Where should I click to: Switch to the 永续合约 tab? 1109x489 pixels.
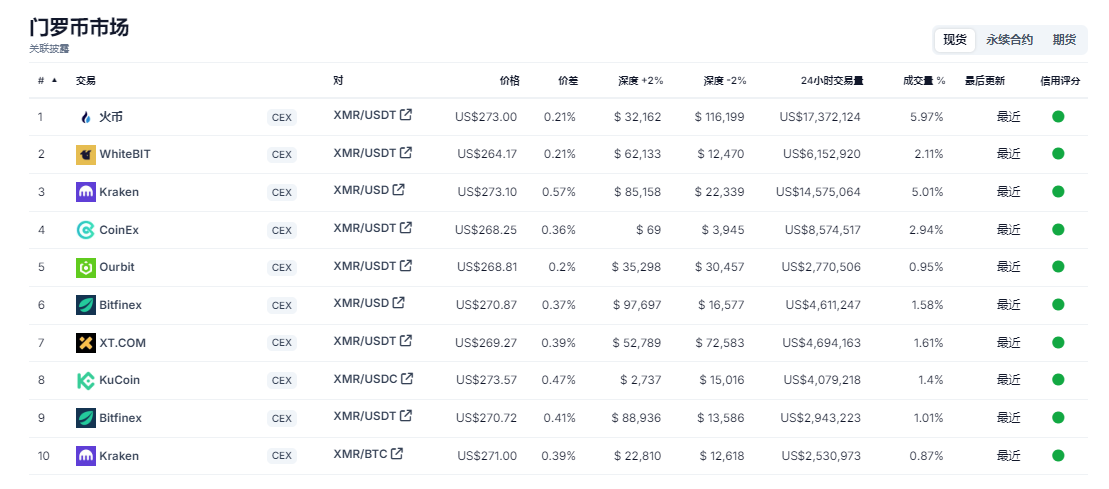[x=1009, y=40]
